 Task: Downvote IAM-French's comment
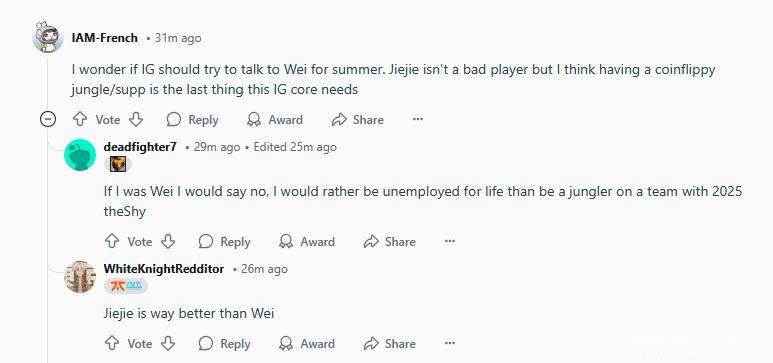(136, 119)
